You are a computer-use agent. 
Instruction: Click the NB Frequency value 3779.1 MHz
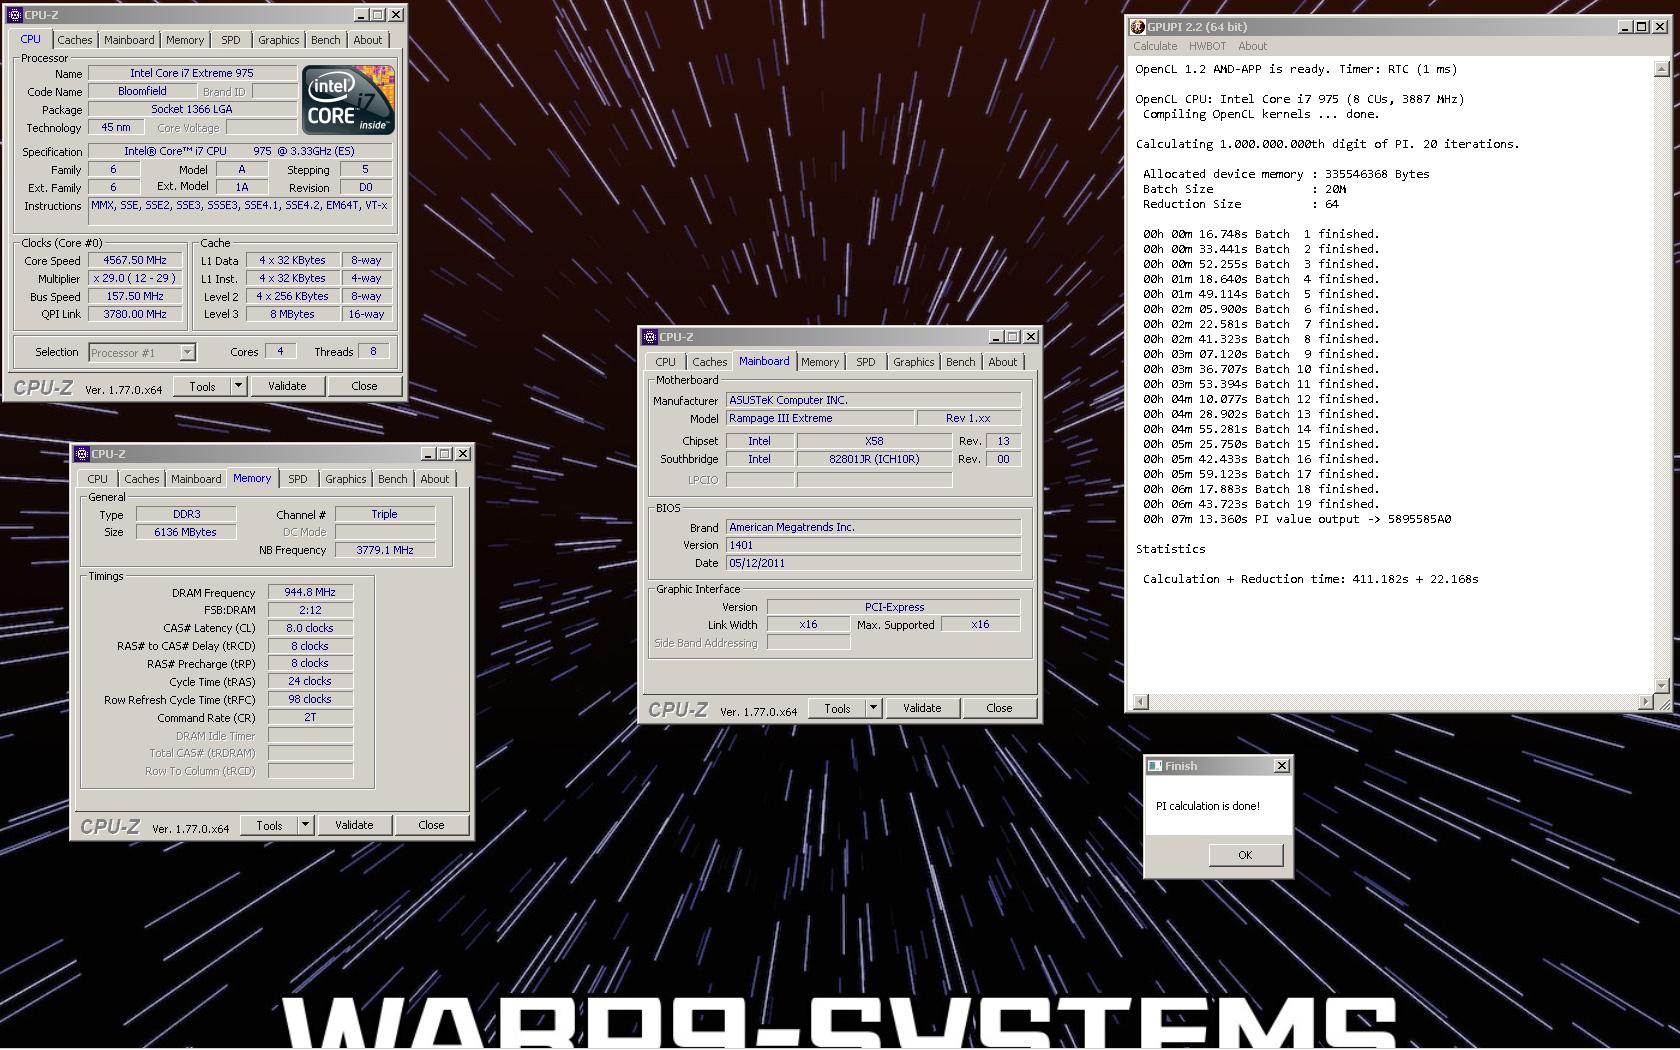(384, 550)
